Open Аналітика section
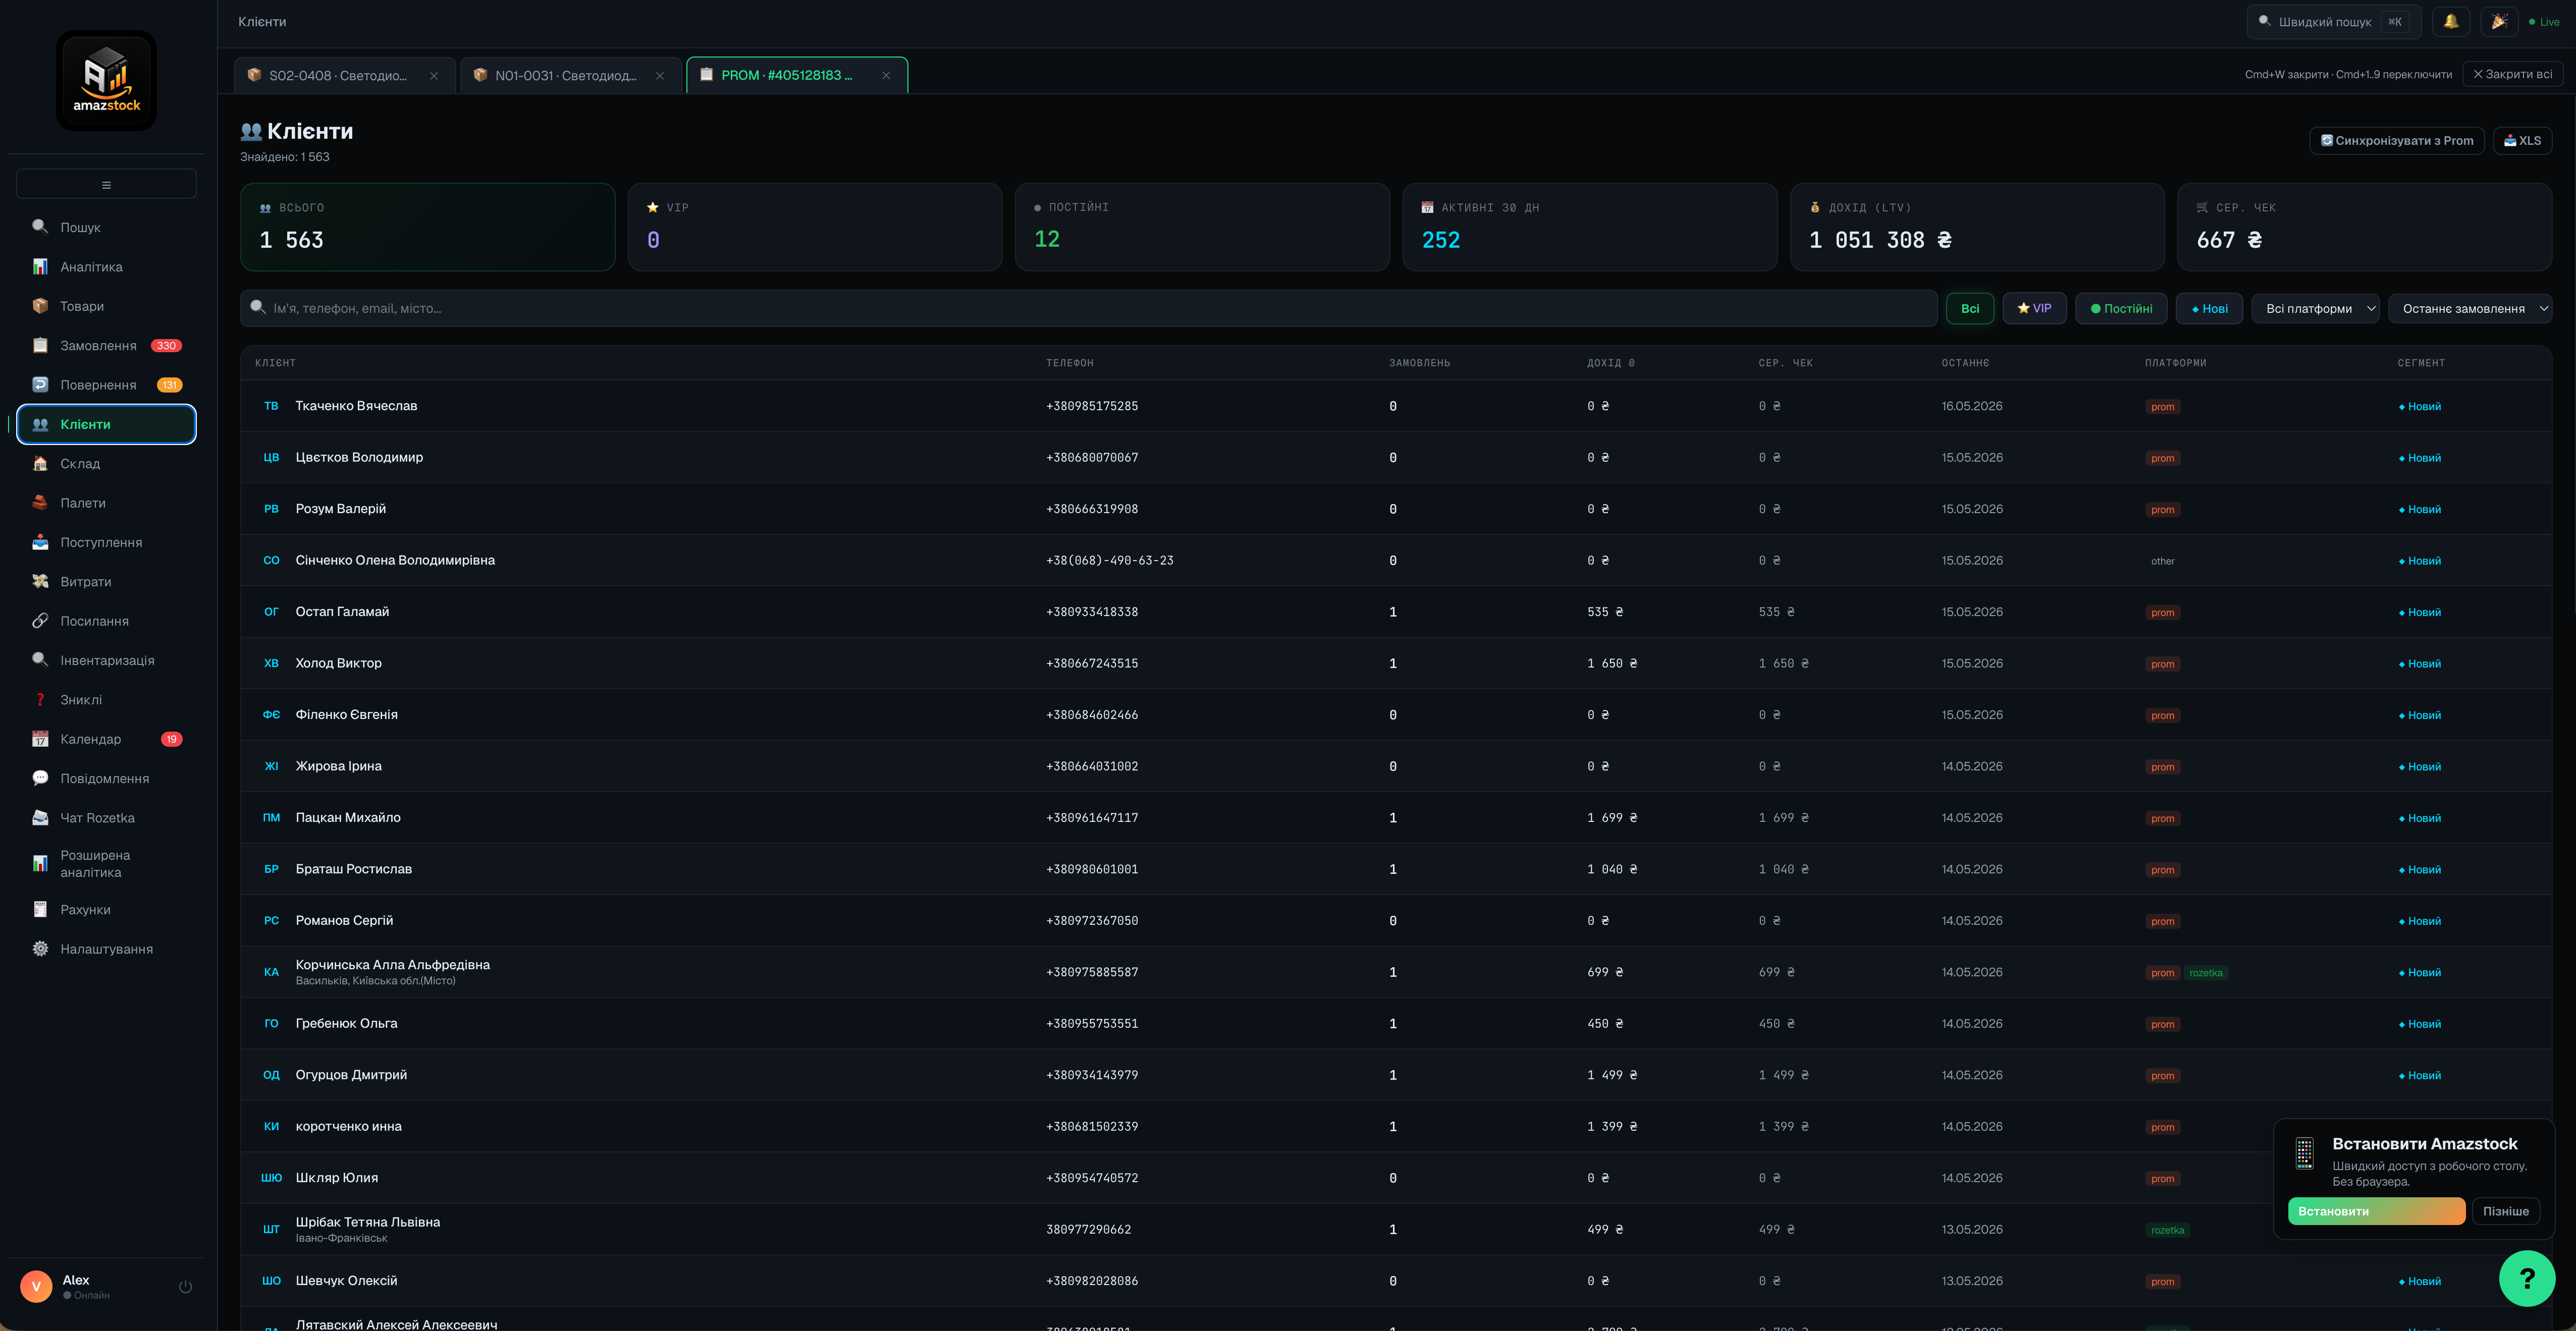The height and width of the screenshot is (1331, 2576). pyautogui.click(x=106, y=267)
